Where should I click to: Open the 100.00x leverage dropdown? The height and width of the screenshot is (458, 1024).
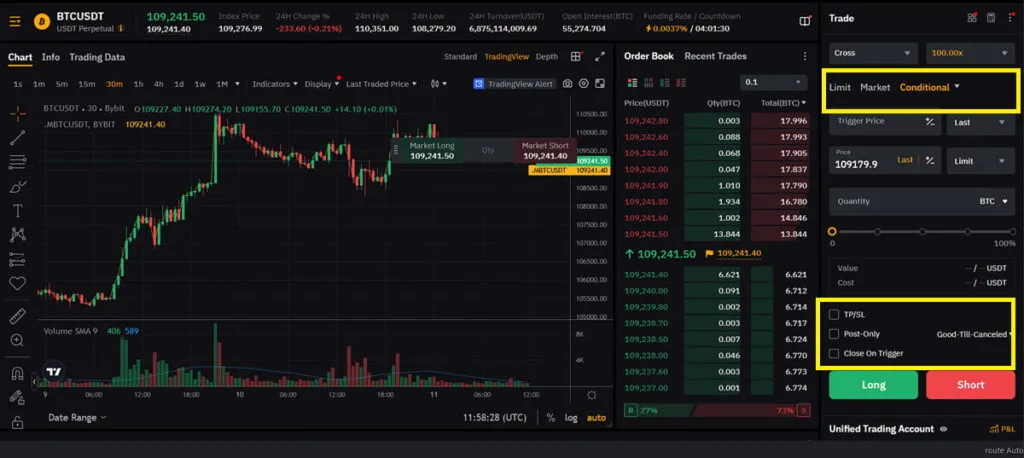970,53
